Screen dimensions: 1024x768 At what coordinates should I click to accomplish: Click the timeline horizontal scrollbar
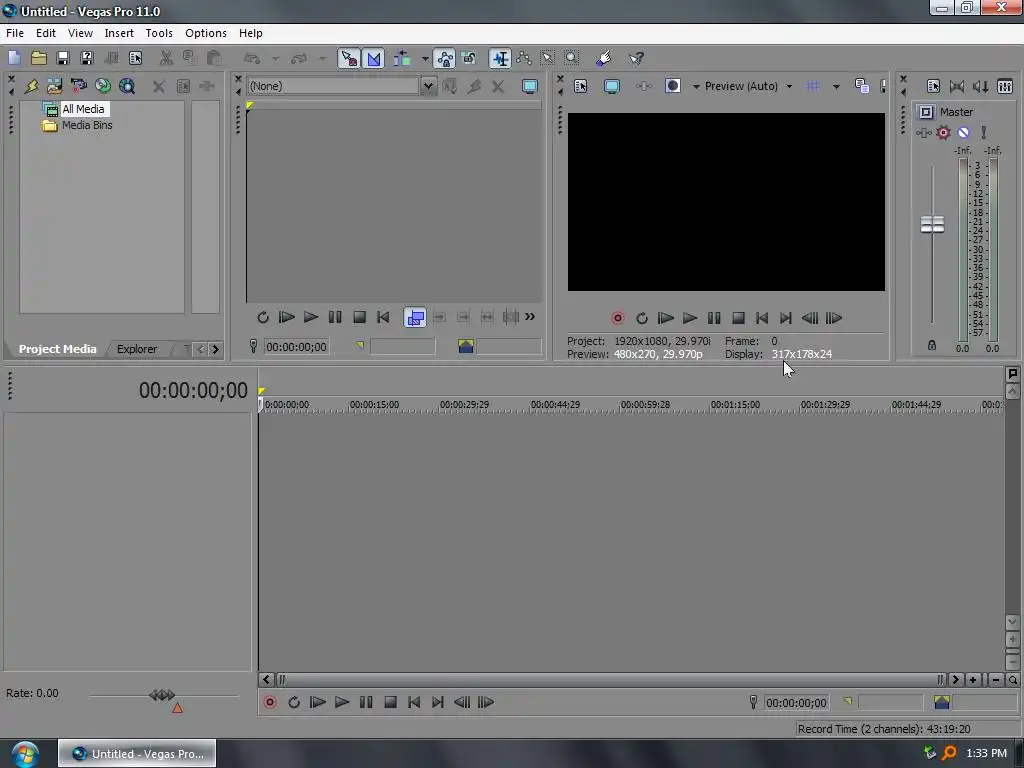pyautogui.click(x=611, y=680)
